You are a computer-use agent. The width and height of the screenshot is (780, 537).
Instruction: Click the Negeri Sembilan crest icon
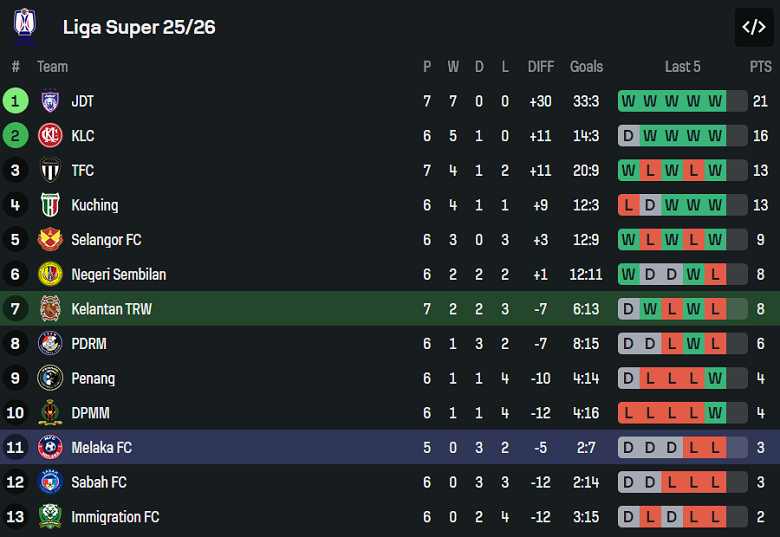click(50, 274)
